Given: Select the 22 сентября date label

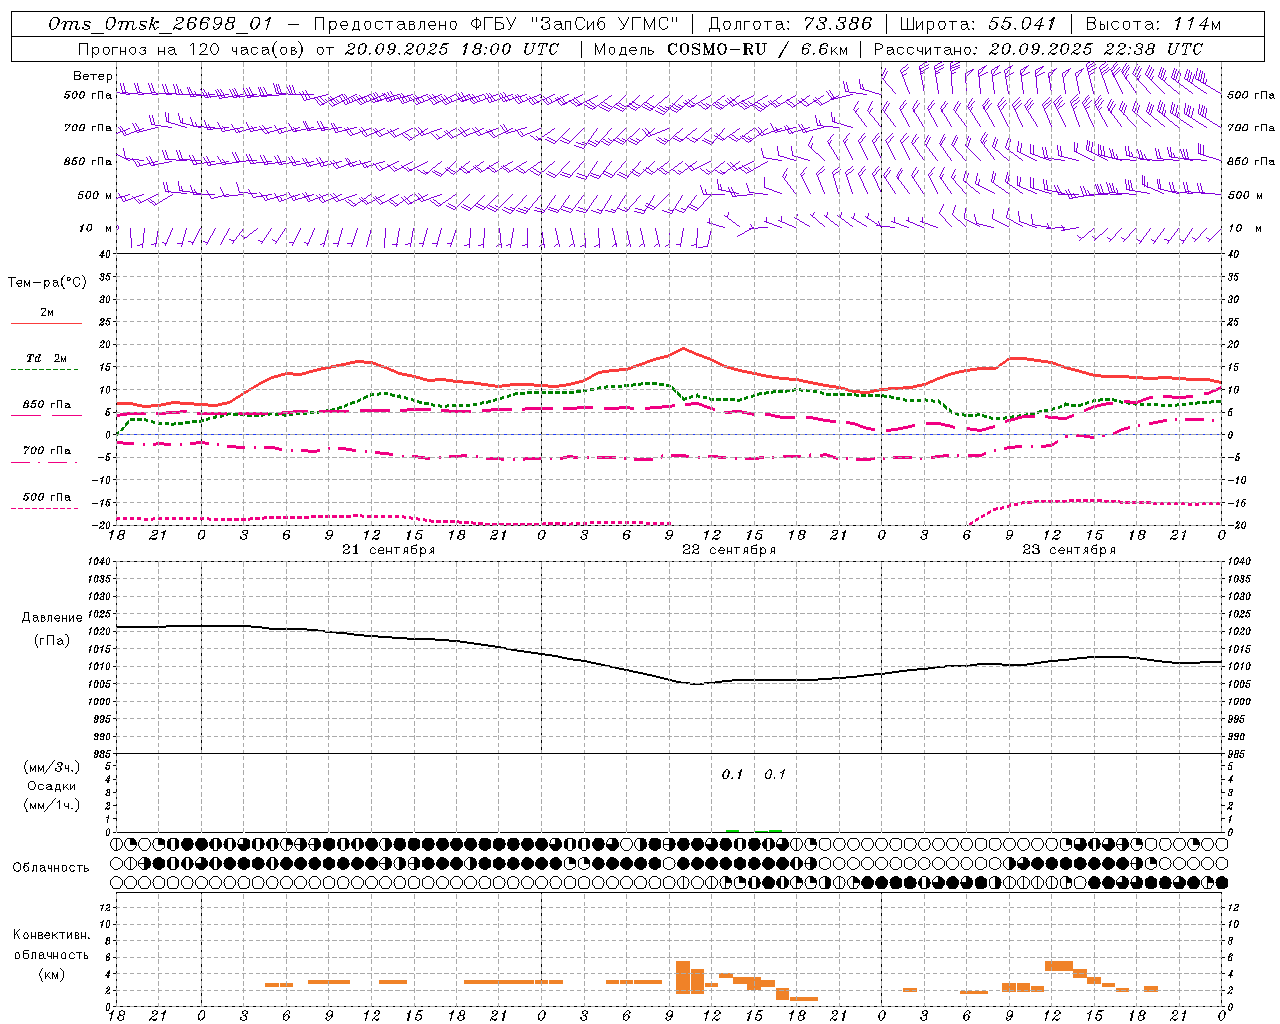Looking at the screenshot, I should tap(729, 550).
